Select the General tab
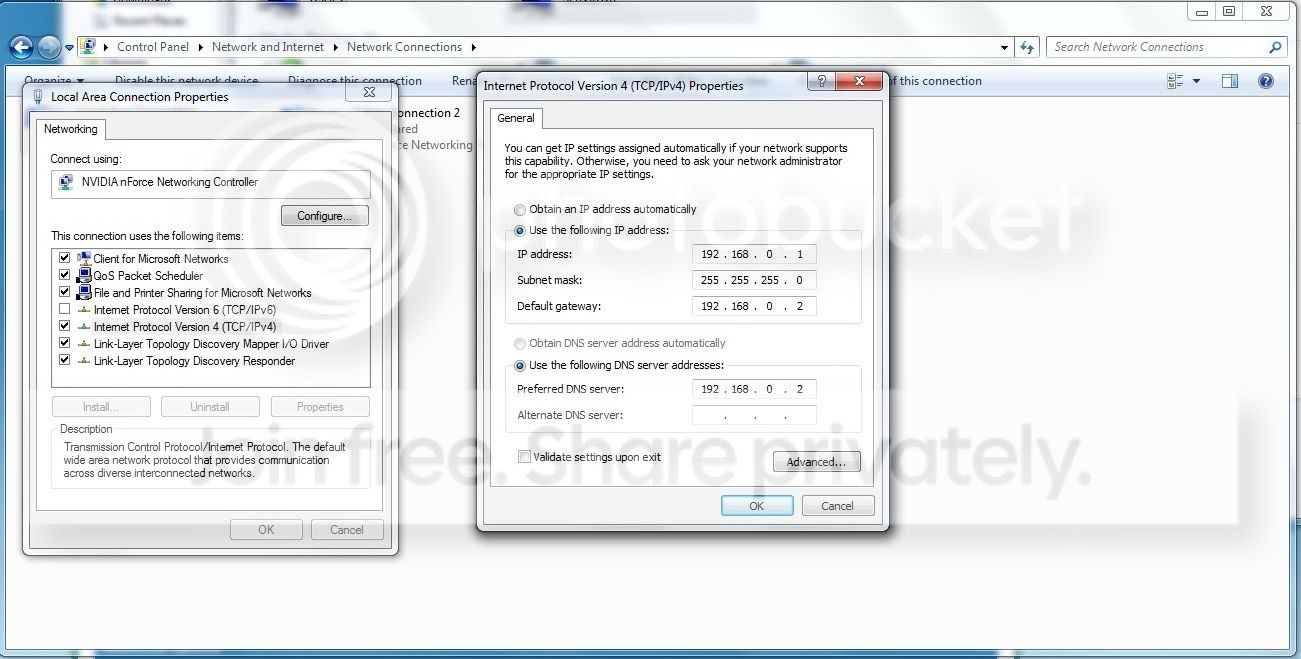This screenshot has height=659, width=1301. pyautogui.click(x=516, y=118)
